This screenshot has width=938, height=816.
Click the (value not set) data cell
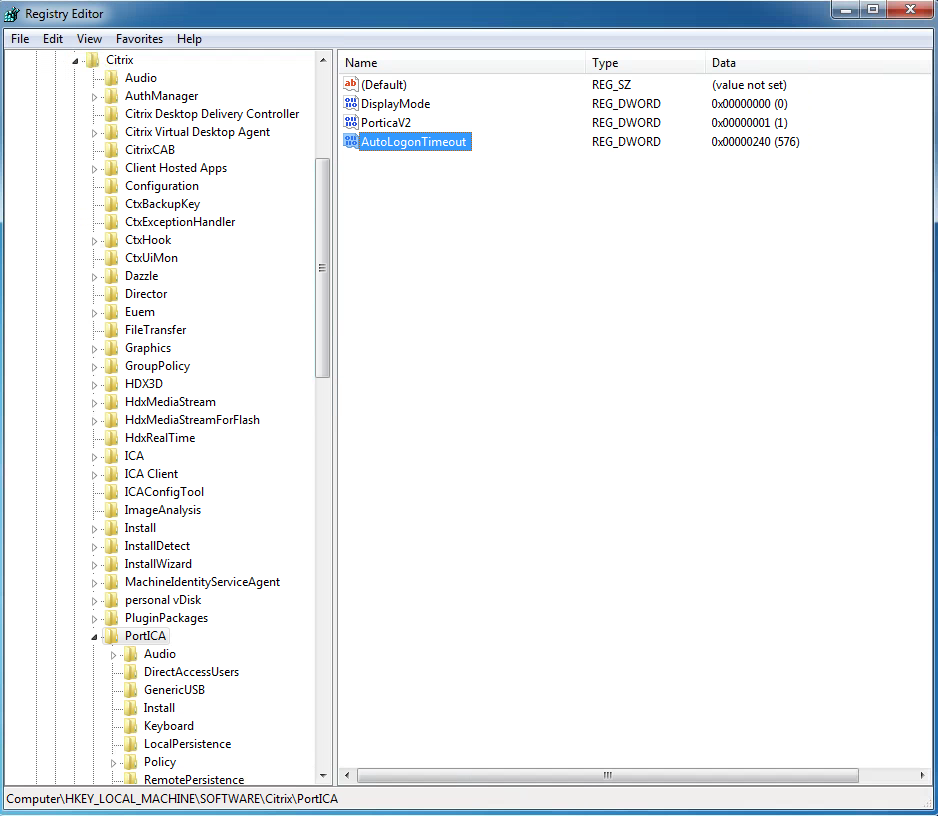[749, 84]
